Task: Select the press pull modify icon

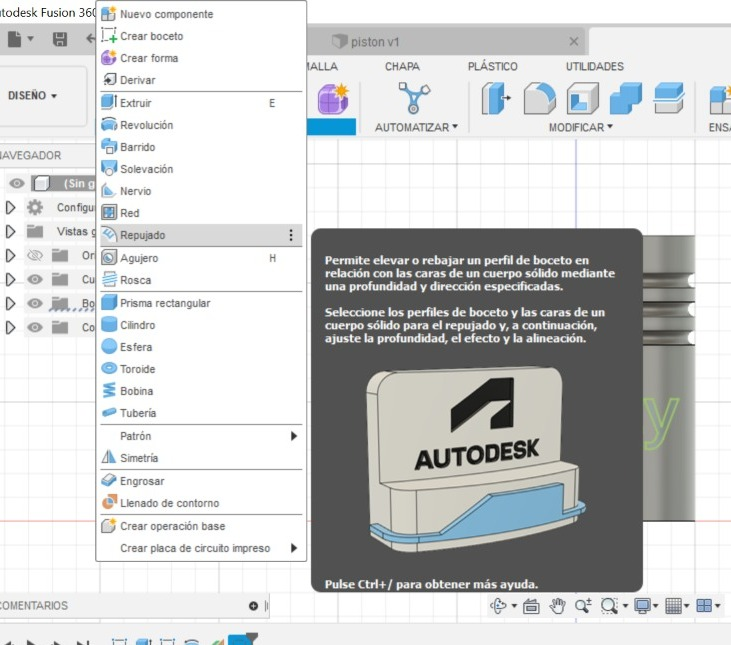Action: coord(496,98)
